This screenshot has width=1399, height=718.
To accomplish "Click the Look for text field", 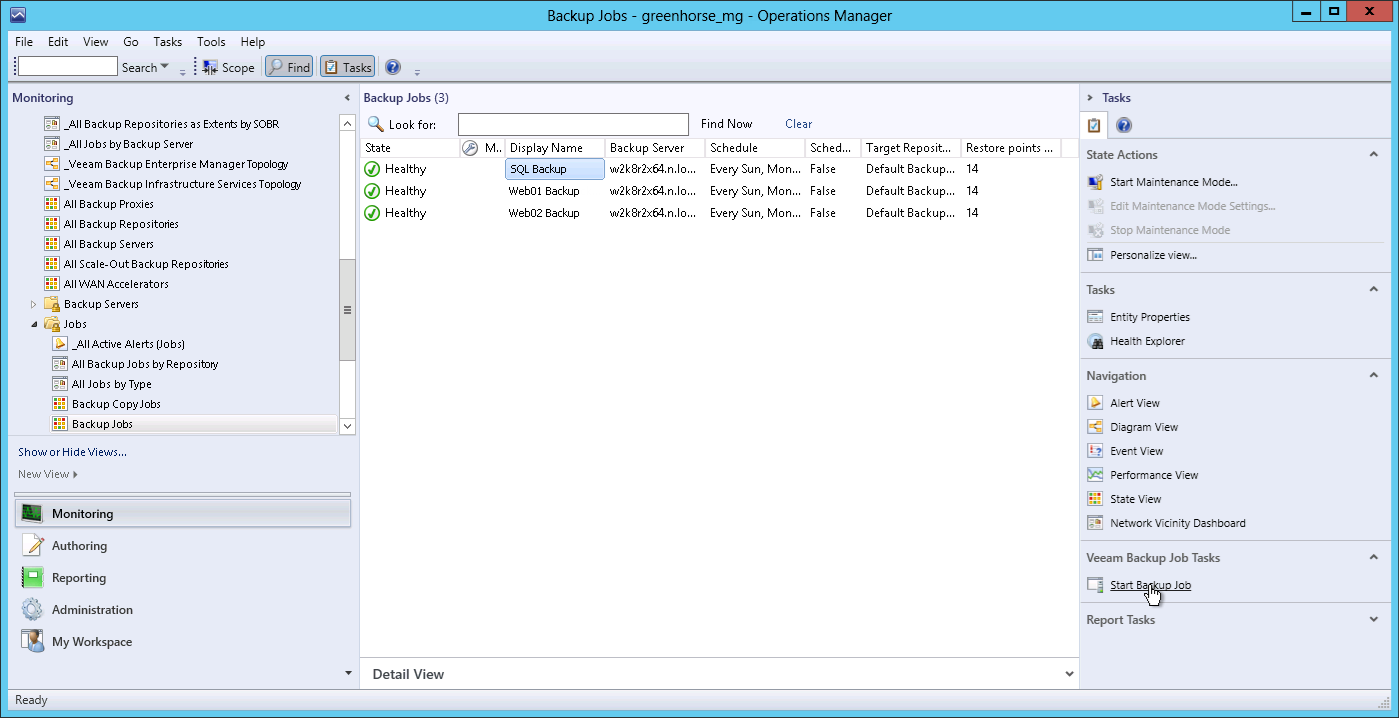I will click(x=573, y=124).
